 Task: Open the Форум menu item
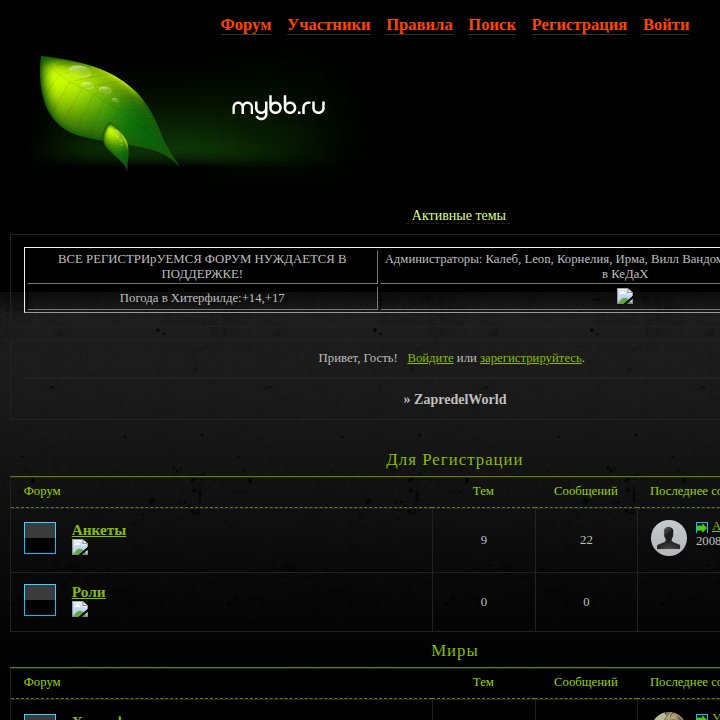pyautogui.click(x=246, y=24)
